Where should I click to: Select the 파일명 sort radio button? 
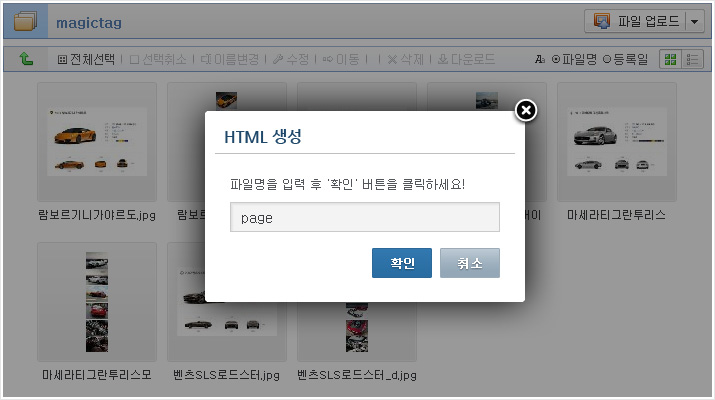point(555,59)
